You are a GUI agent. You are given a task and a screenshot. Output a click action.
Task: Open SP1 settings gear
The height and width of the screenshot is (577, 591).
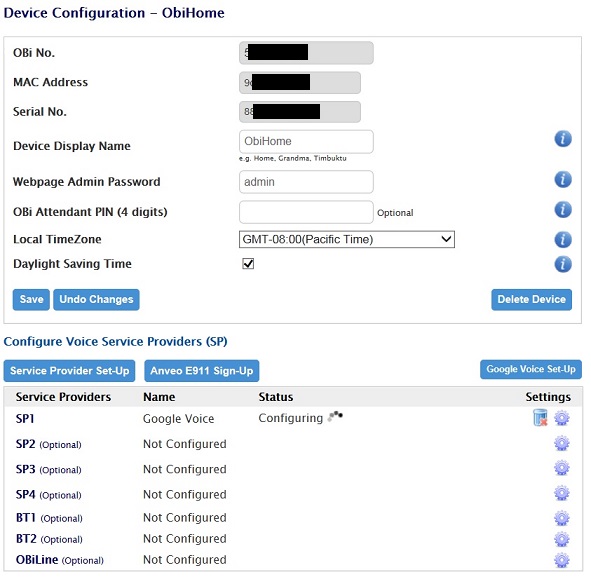coord(562,418)
